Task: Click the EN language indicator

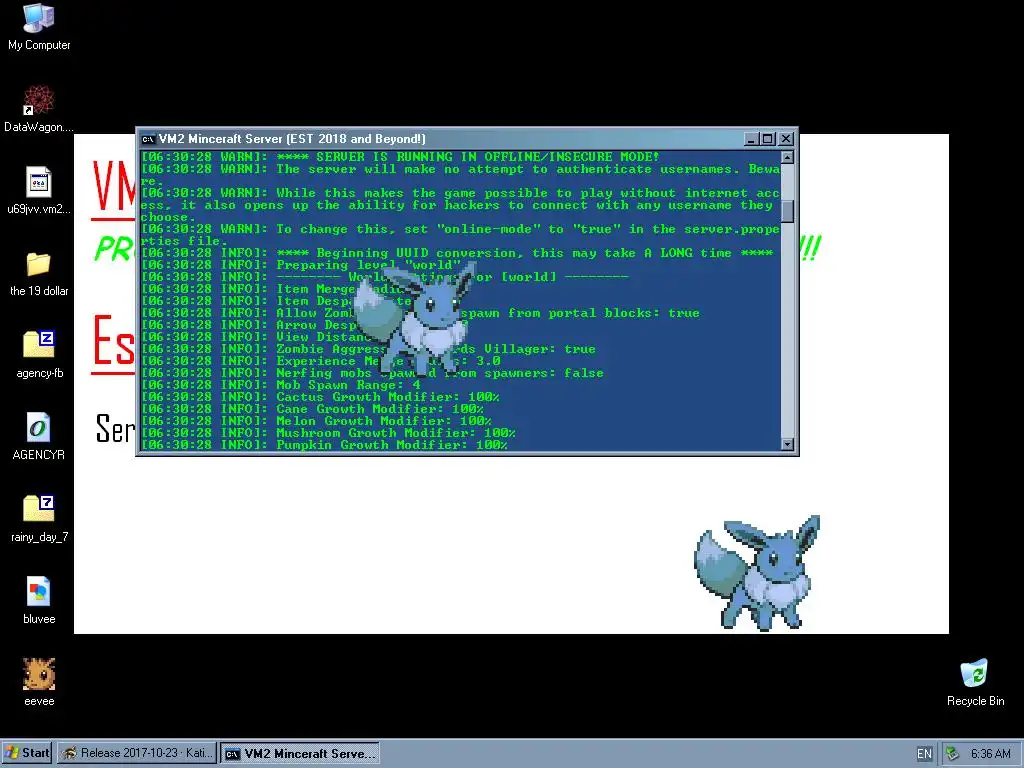Action: 924,754
